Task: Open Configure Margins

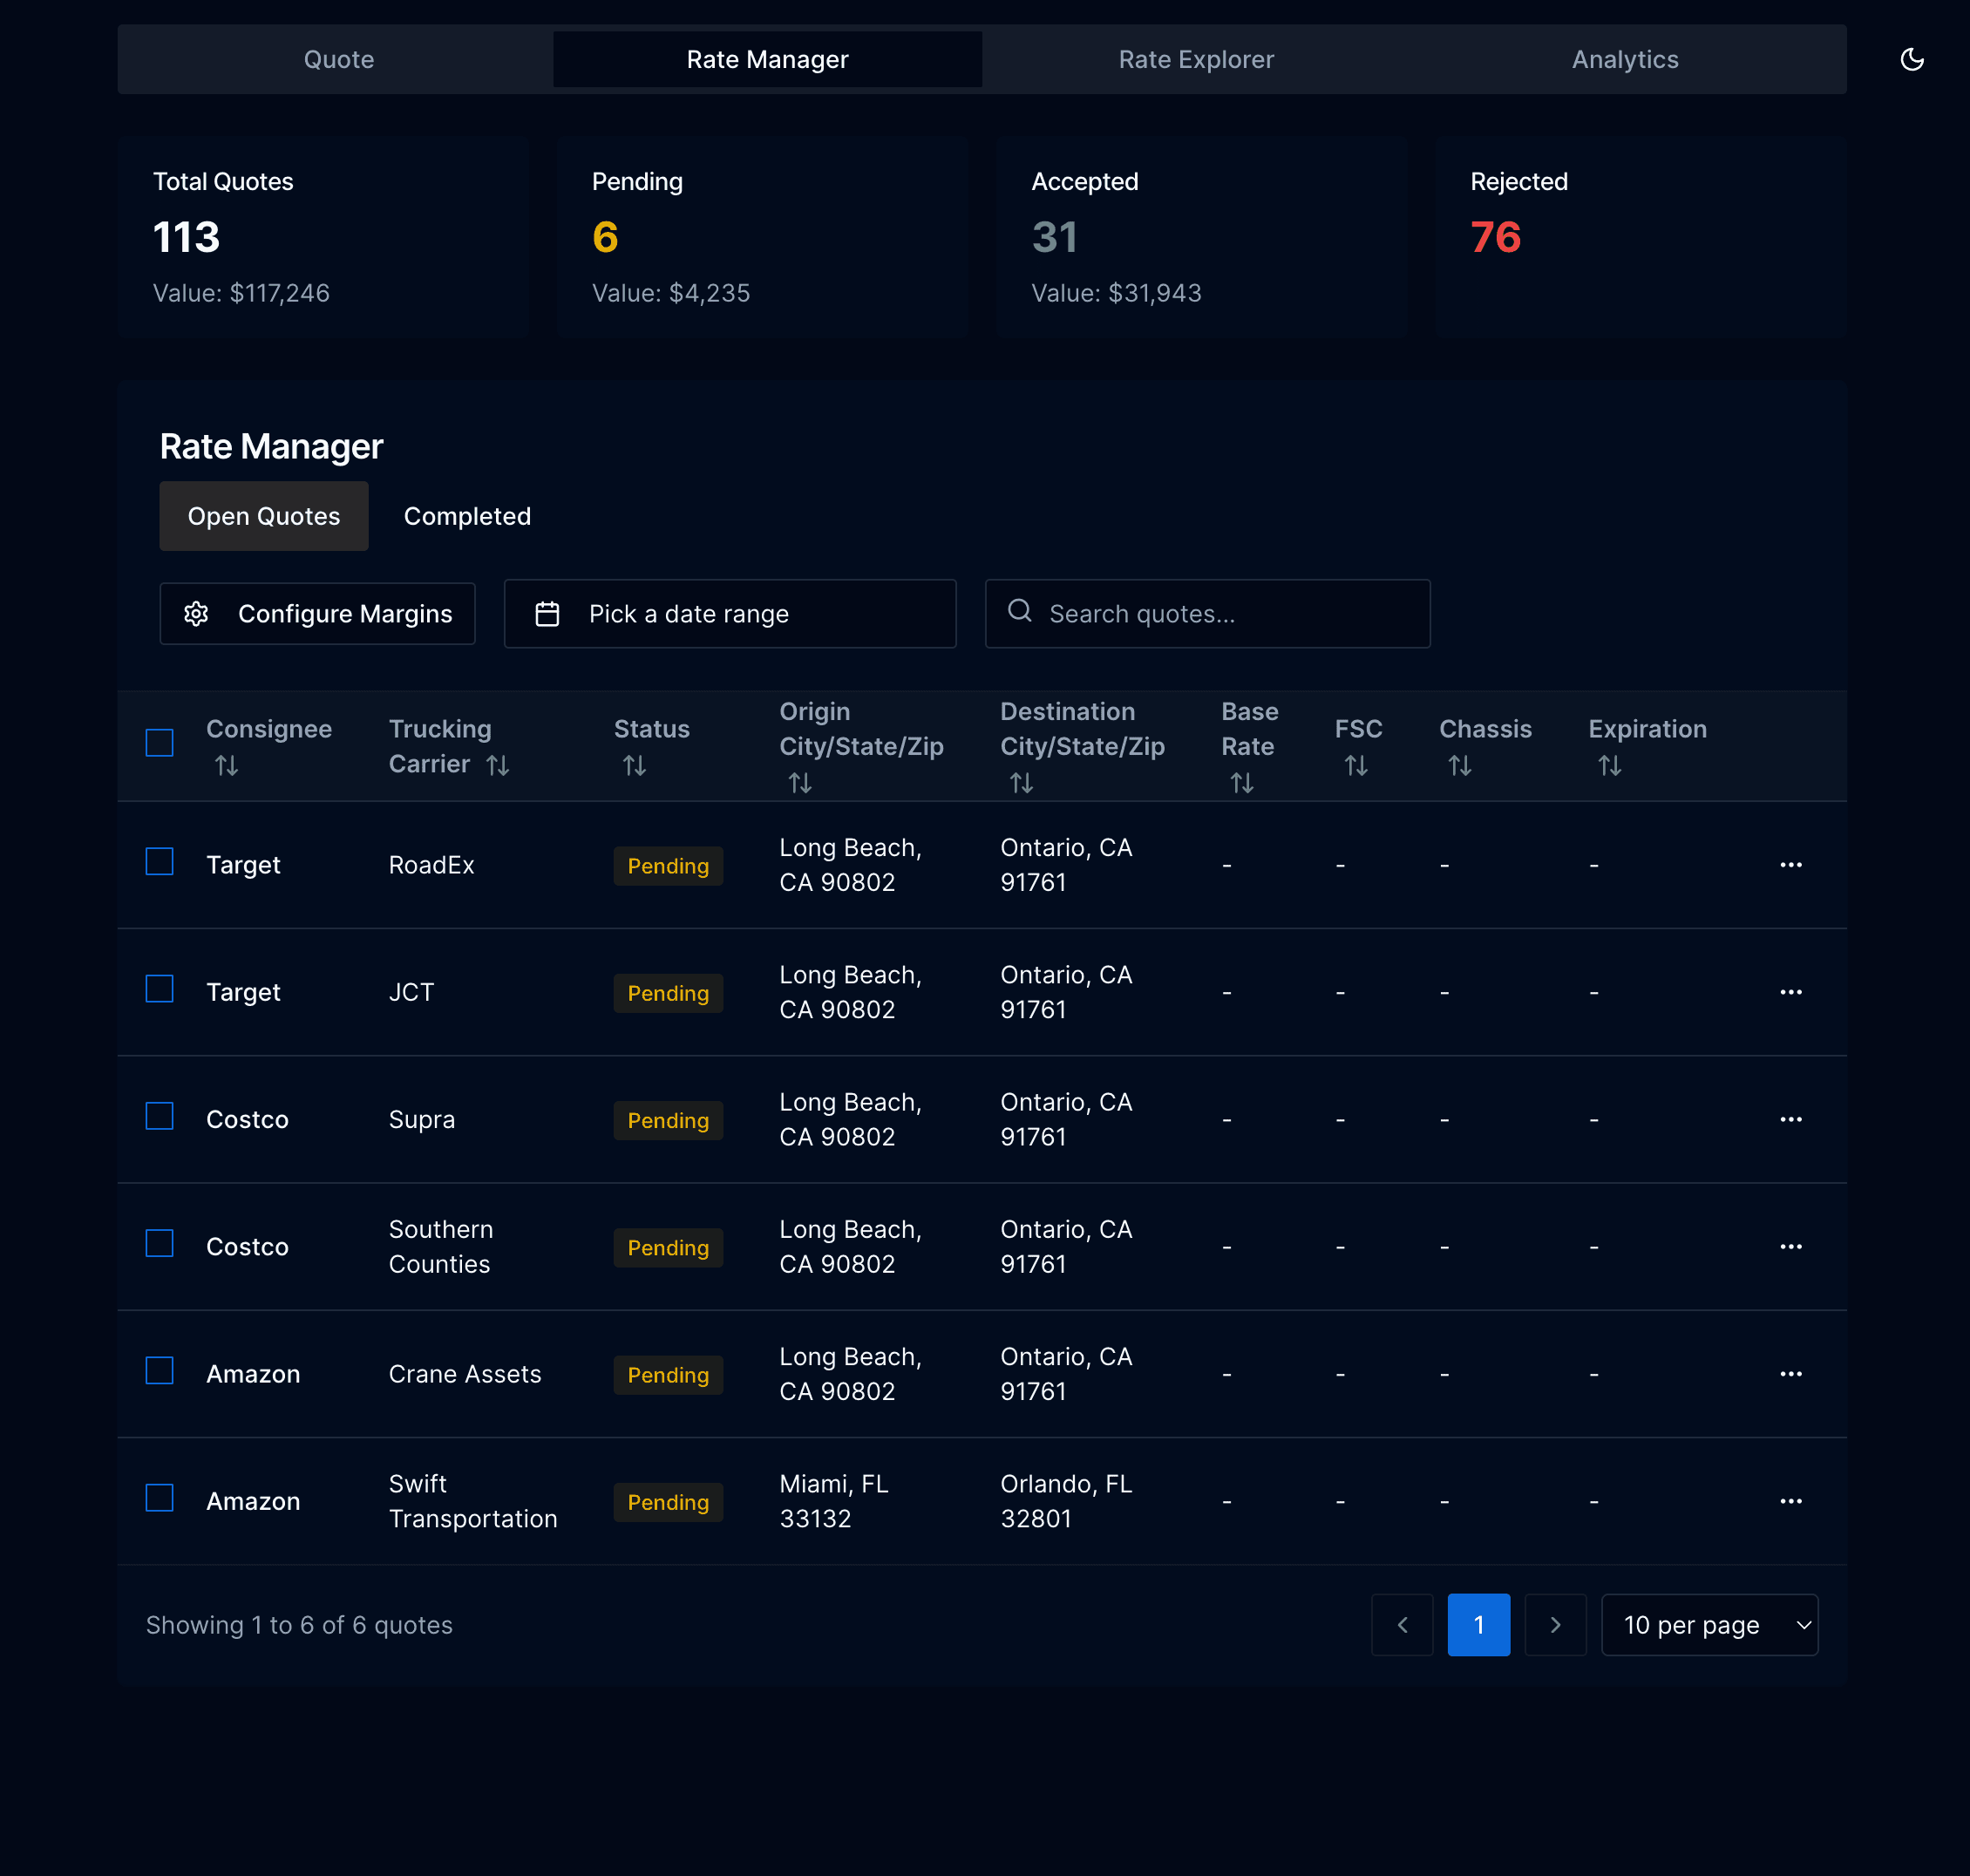Action: pos(317,613)
